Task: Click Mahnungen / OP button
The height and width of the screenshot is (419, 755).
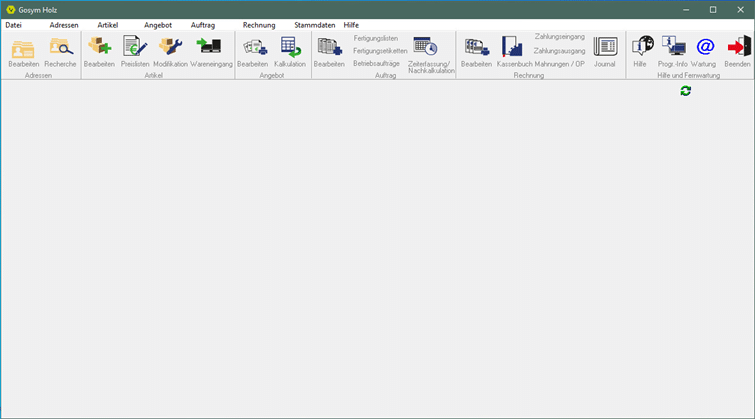Action: tap(559, 64)
